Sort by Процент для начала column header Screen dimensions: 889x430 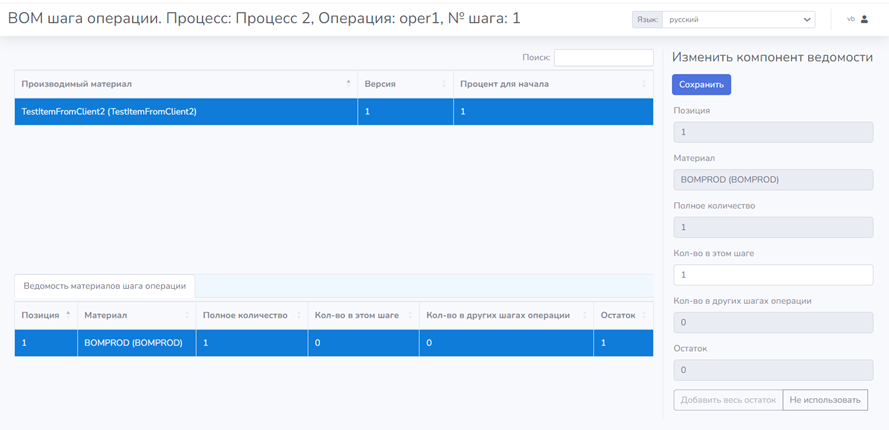click(x=553, y=84)
